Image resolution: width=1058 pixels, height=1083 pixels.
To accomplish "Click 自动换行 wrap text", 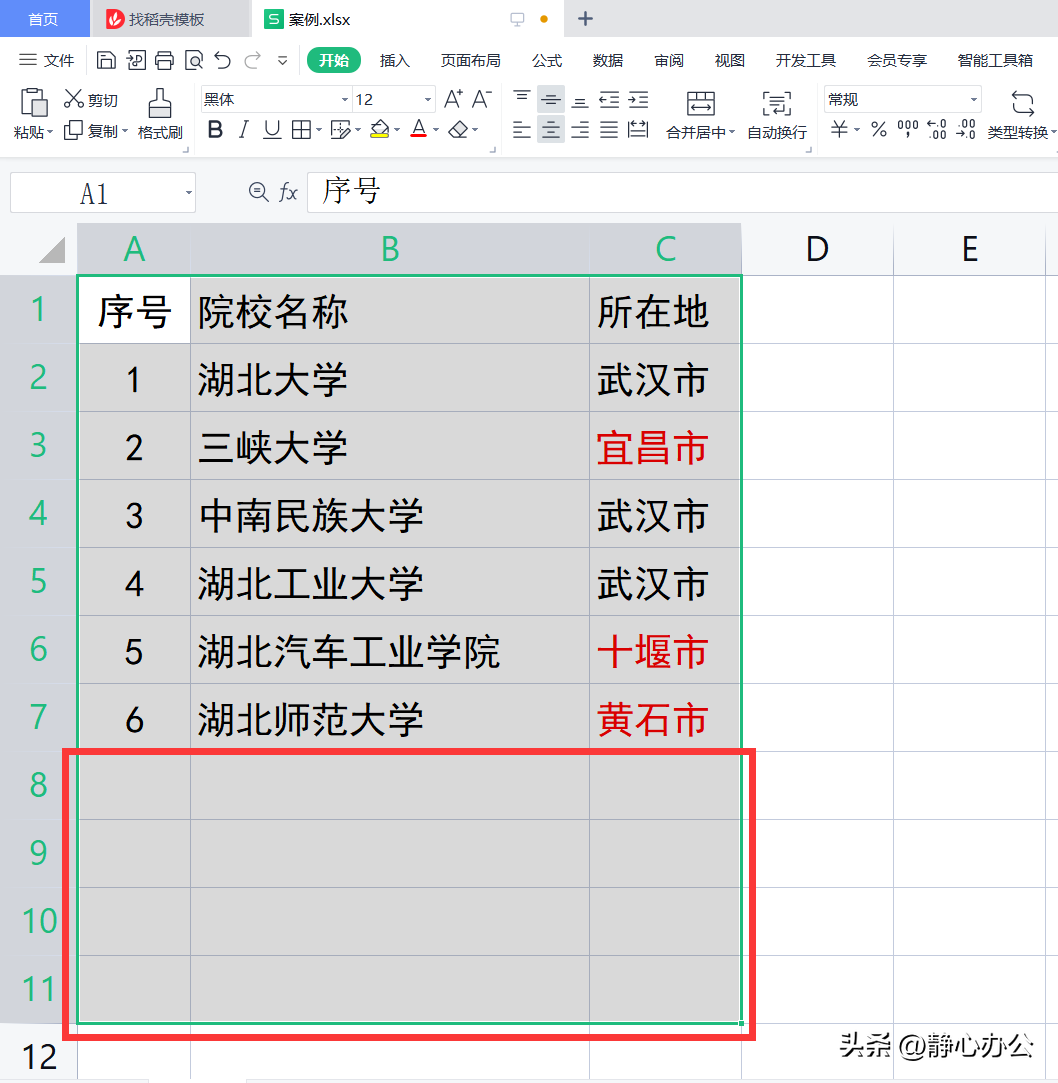I will [x=777, y=115].
